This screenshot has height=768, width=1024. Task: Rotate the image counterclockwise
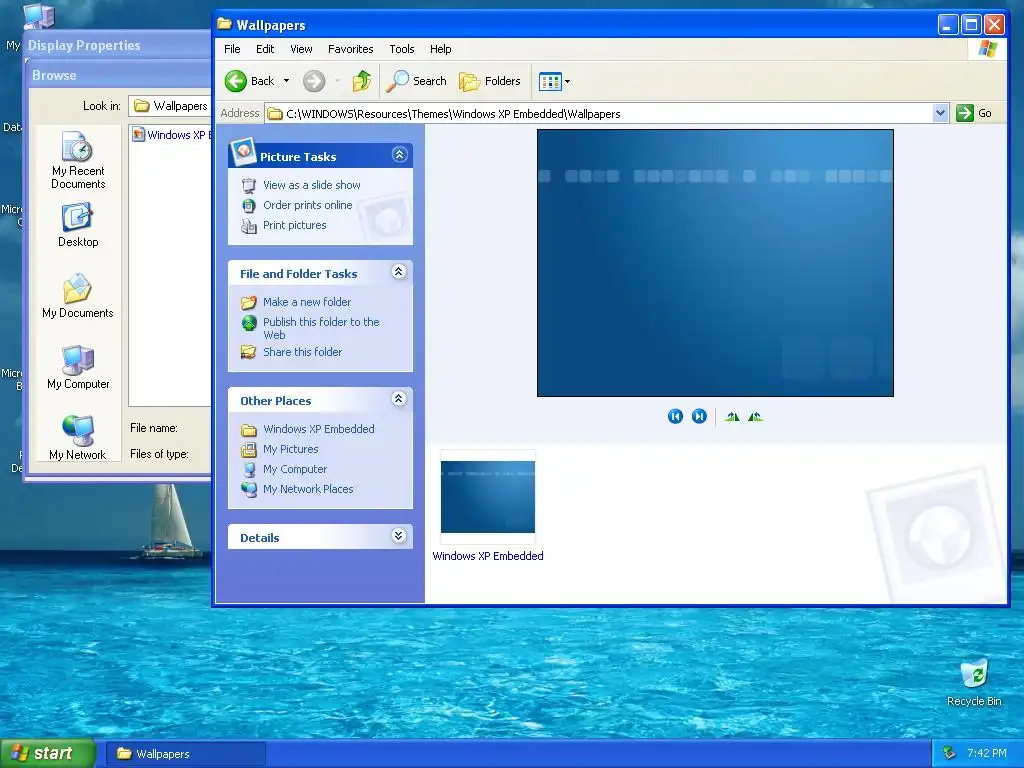(x=756, y=416)
